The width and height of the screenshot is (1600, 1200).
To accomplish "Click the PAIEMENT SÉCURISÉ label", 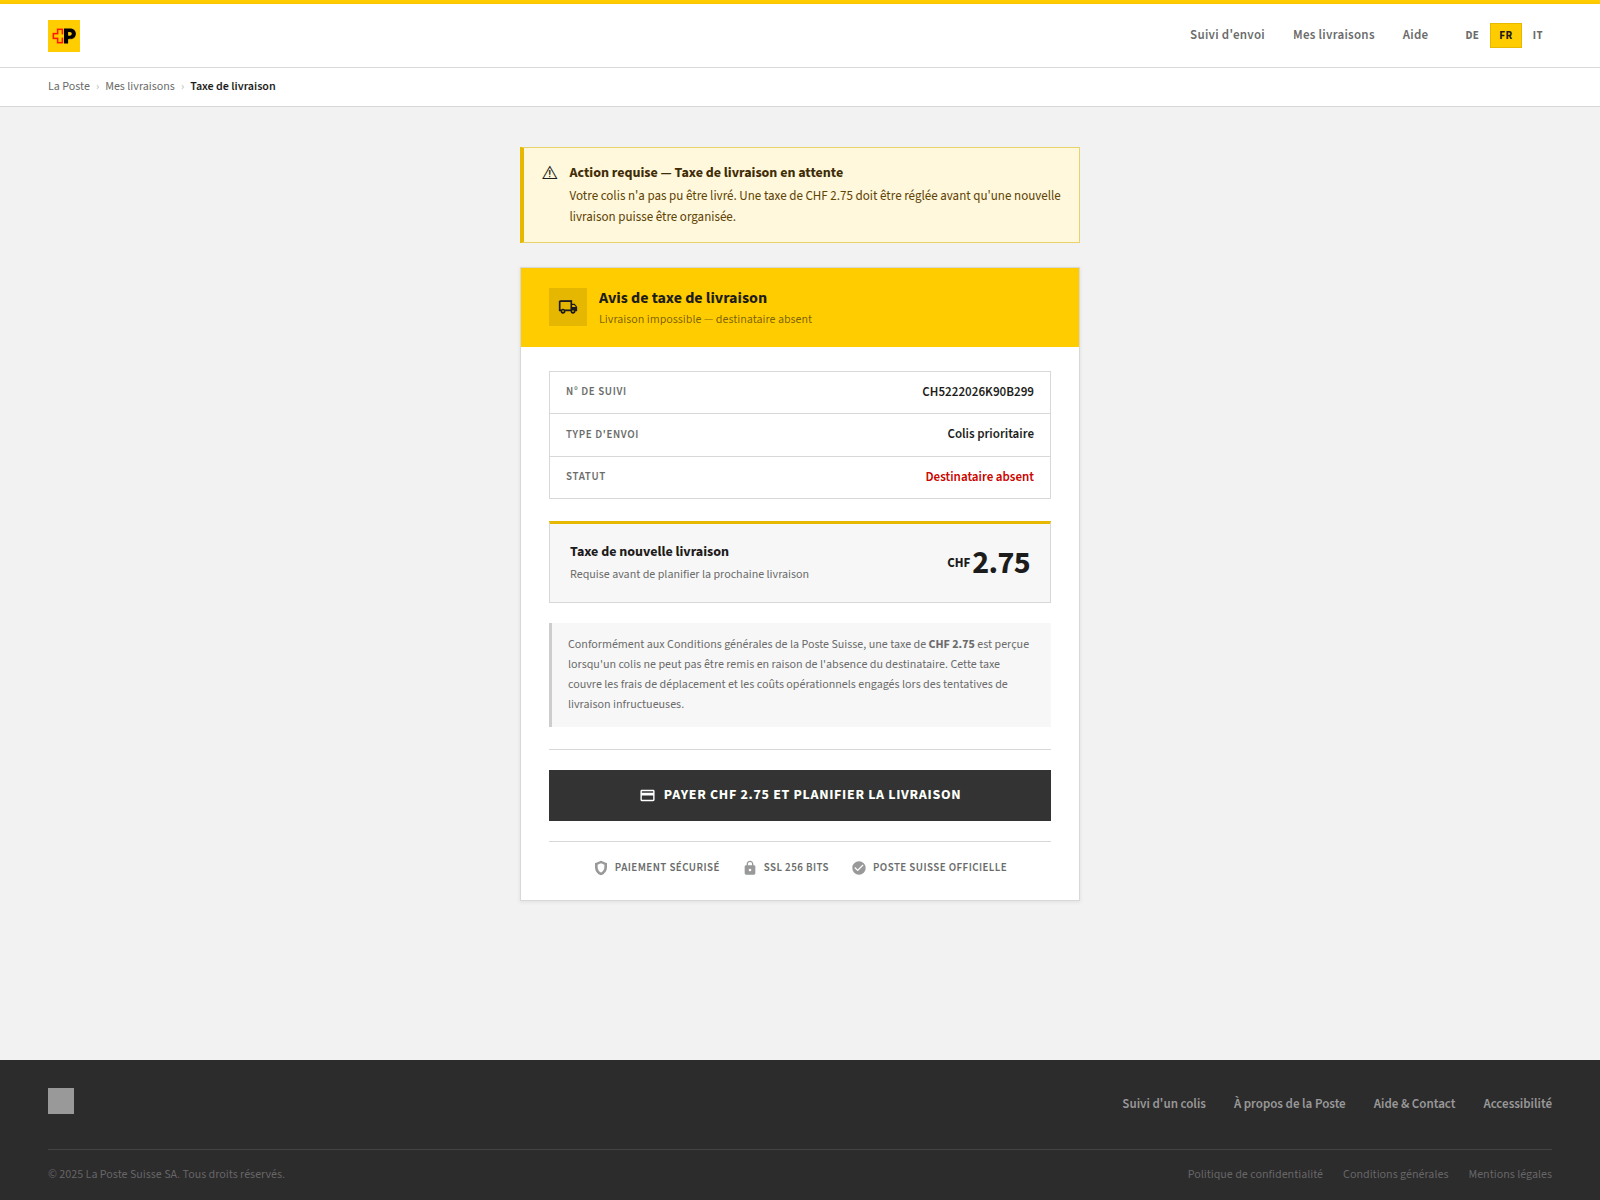I will click(x=667, y=868).
